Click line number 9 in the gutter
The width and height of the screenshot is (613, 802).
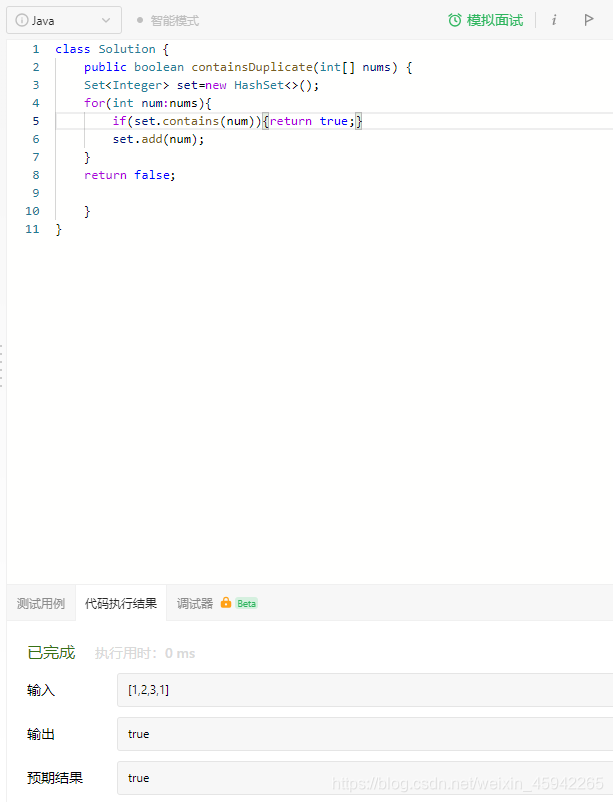point(36,193)
